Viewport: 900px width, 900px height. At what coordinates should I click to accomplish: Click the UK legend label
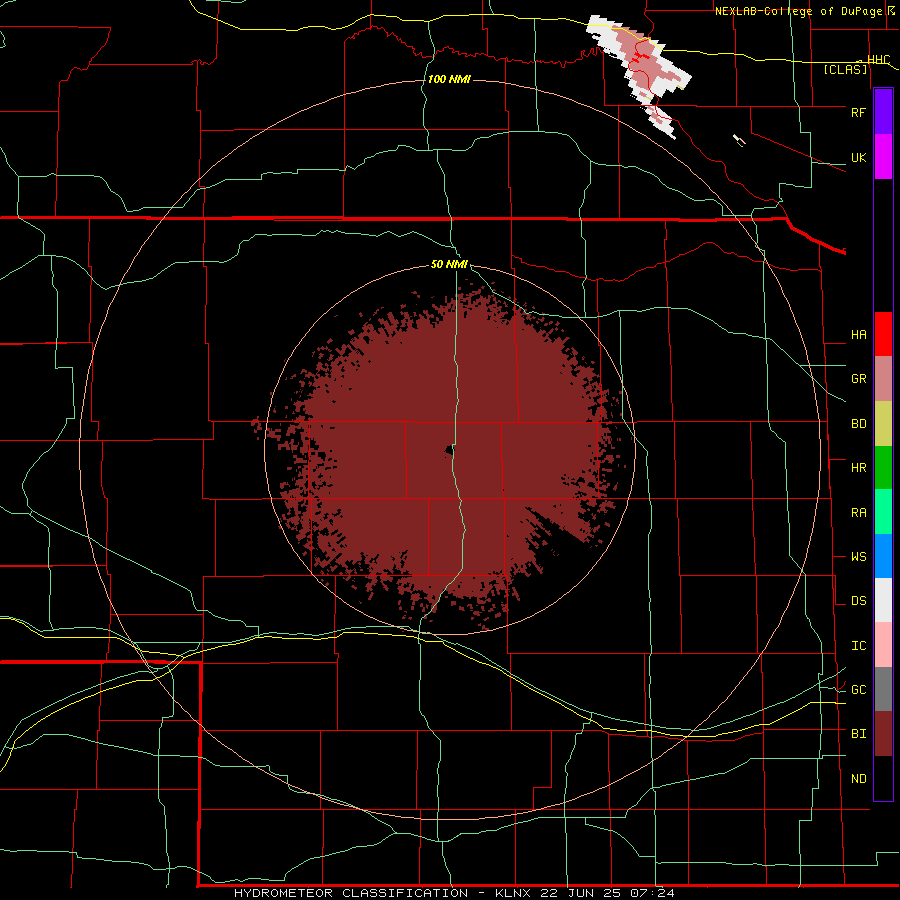click(x=858, y=158)
